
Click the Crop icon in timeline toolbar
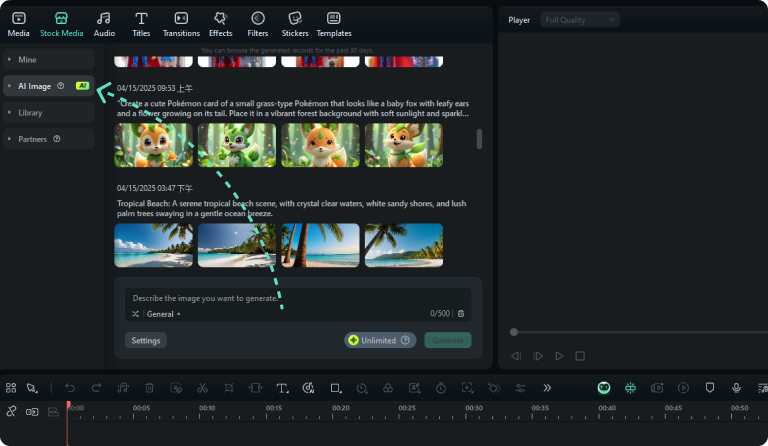pos(229,388)
